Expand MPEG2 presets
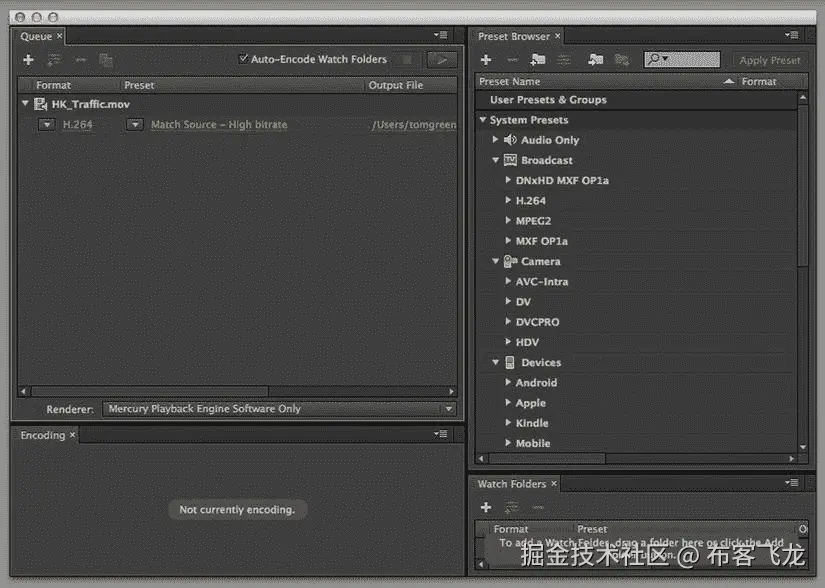This screenshot has width=825, height=588. coord(508,220)
